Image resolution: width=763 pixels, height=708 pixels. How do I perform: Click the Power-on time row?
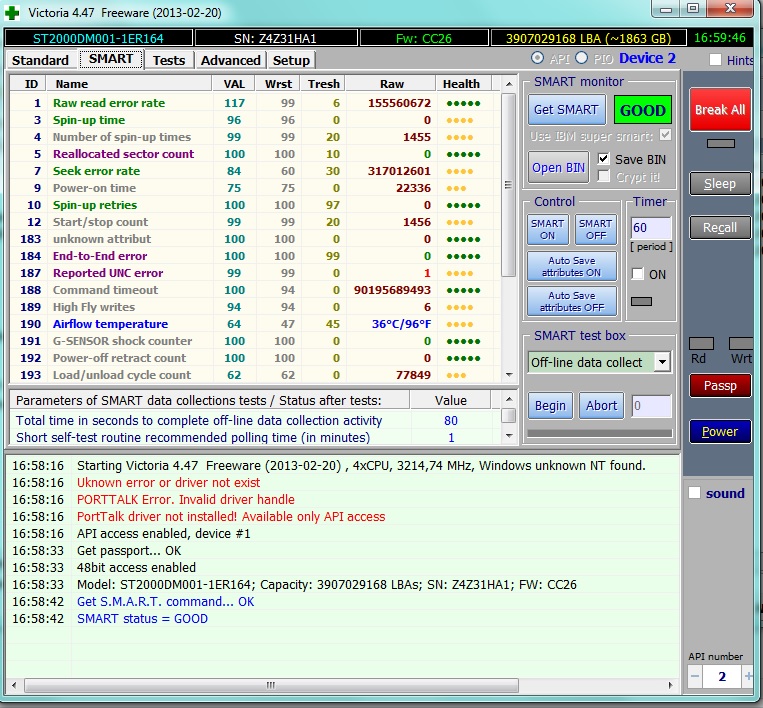point(255,188)
